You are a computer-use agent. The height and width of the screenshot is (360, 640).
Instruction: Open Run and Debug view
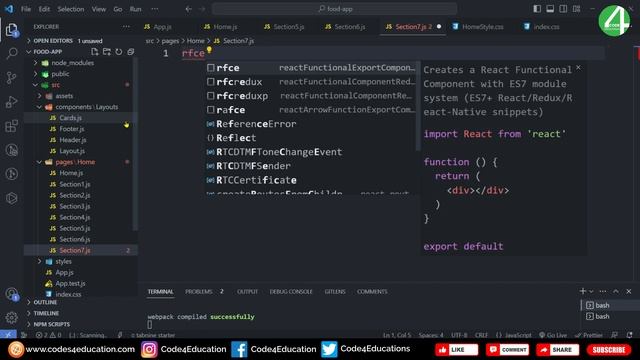point(11,102)
